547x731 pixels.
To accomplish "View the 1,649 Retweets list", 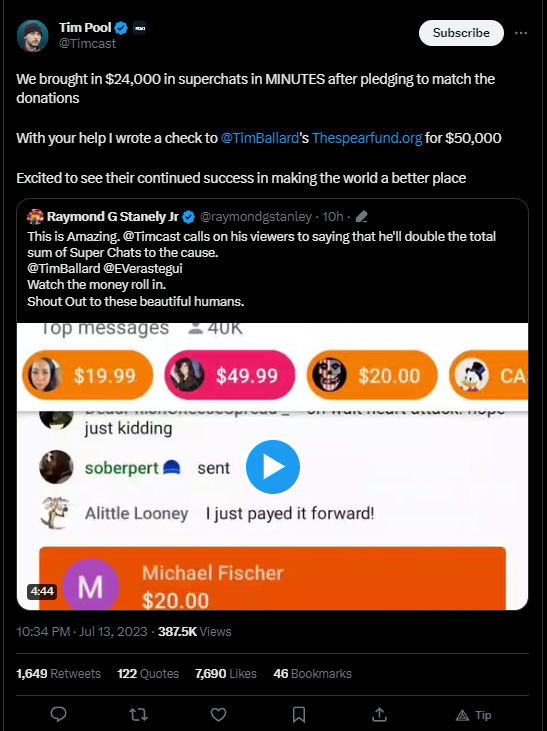I will 58,674.
